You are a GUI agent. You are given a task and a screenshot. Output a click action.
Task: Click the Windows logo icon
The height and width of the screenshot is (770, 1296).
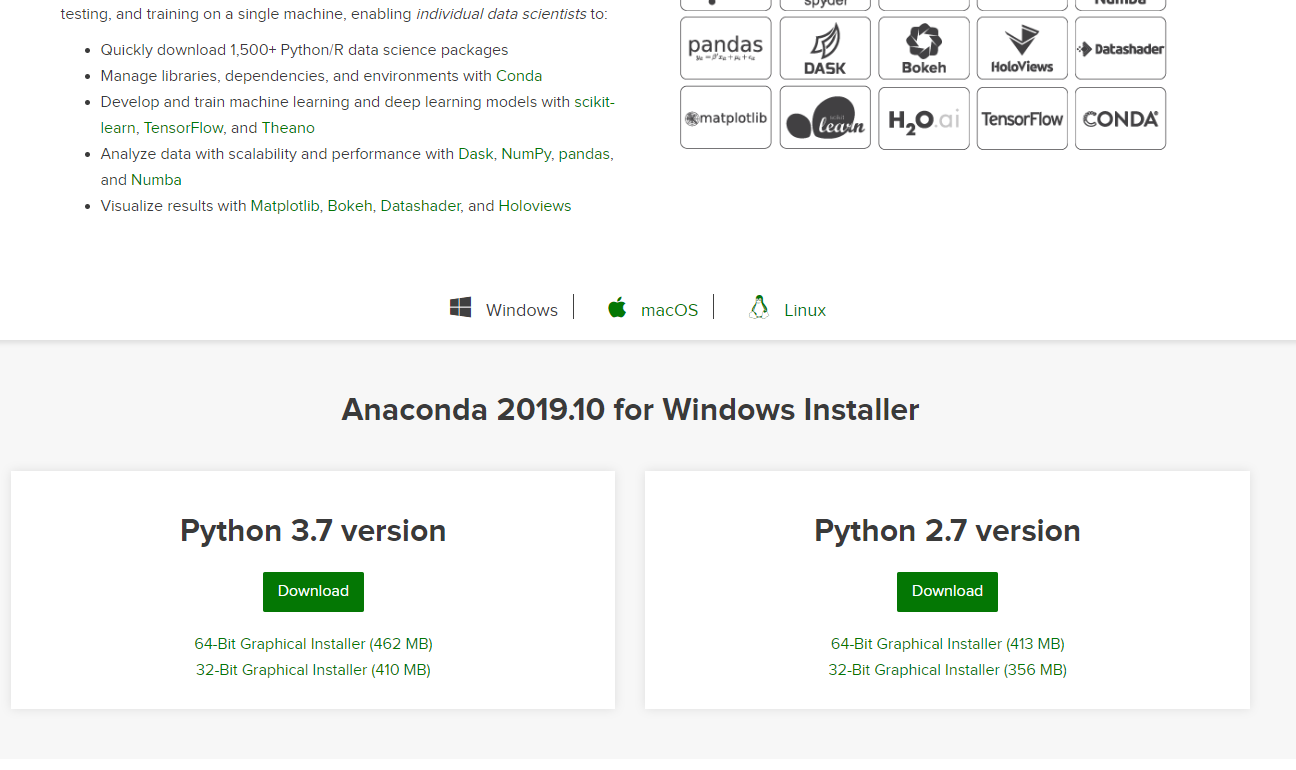(x=460, y=308)
